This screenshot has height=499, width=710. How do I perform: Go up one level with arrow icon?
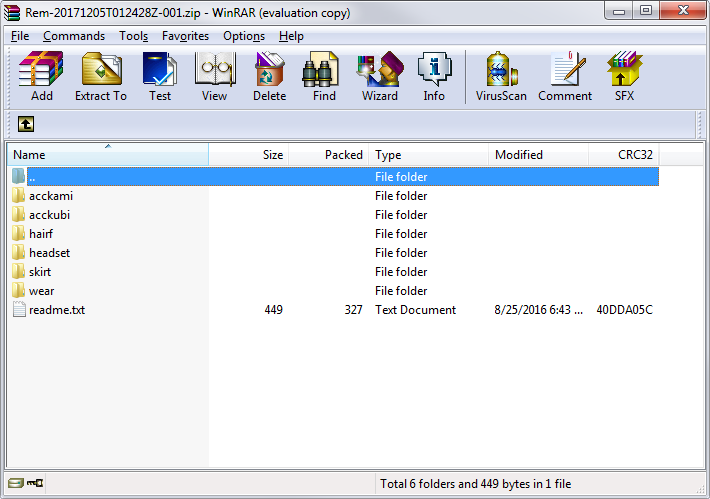coord(26,124)
